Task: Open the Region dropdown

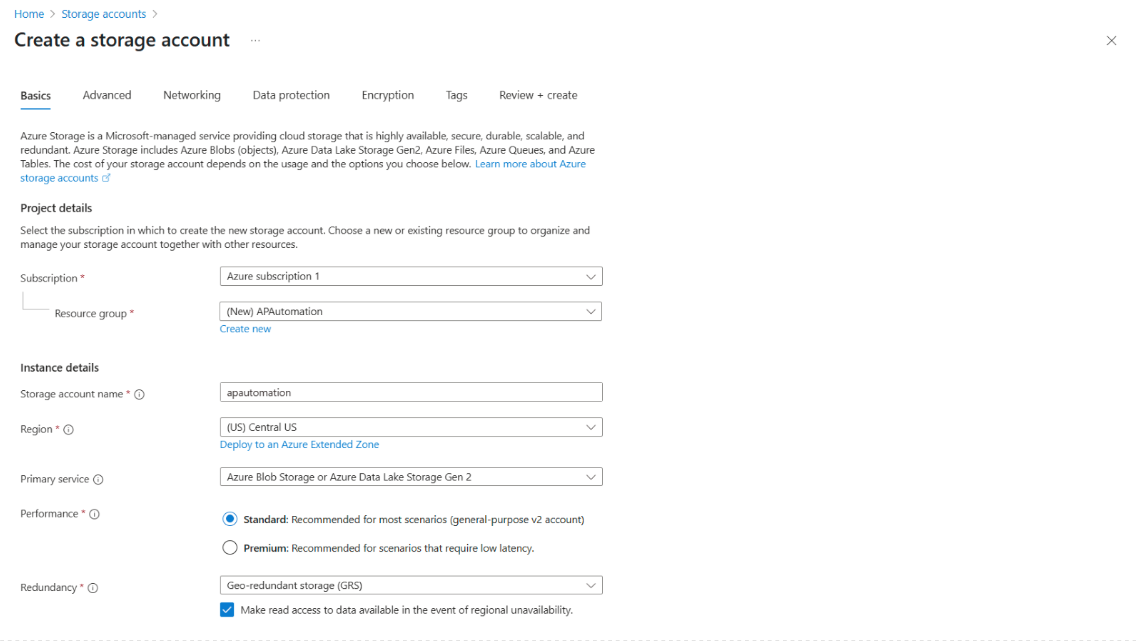Action: 410,427
